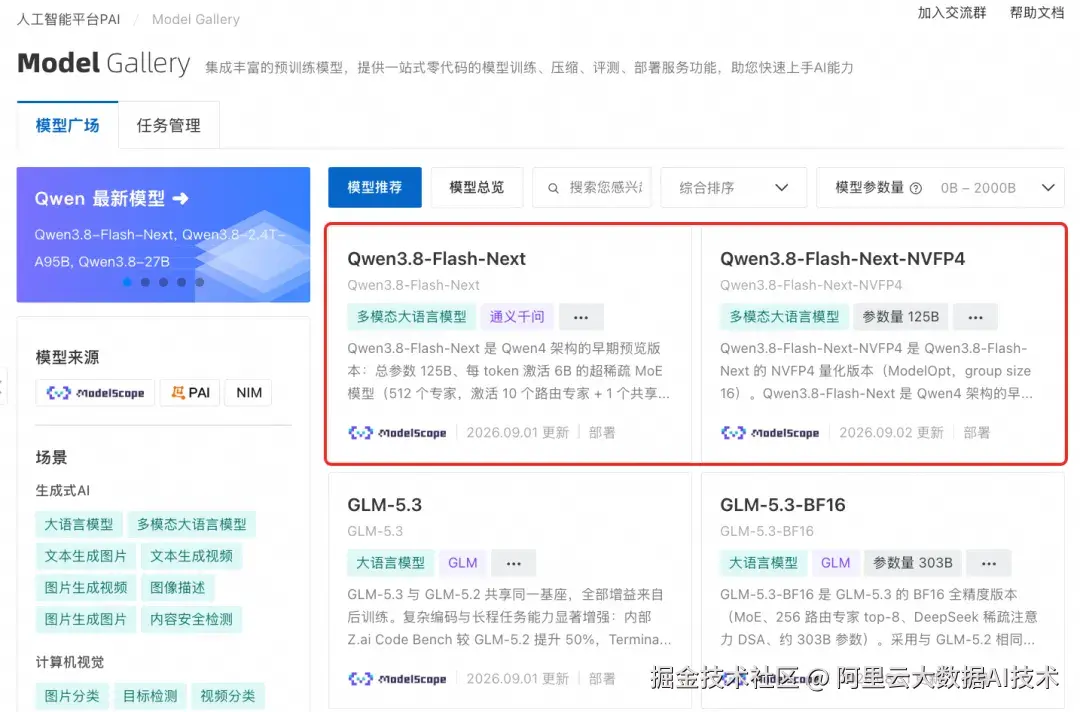Open more tags ellipsis on Qwen3.8-Flash-Next-NVFP4 card
The width and height of the screenshot is (1080, 712).
[x=975, y=317]
